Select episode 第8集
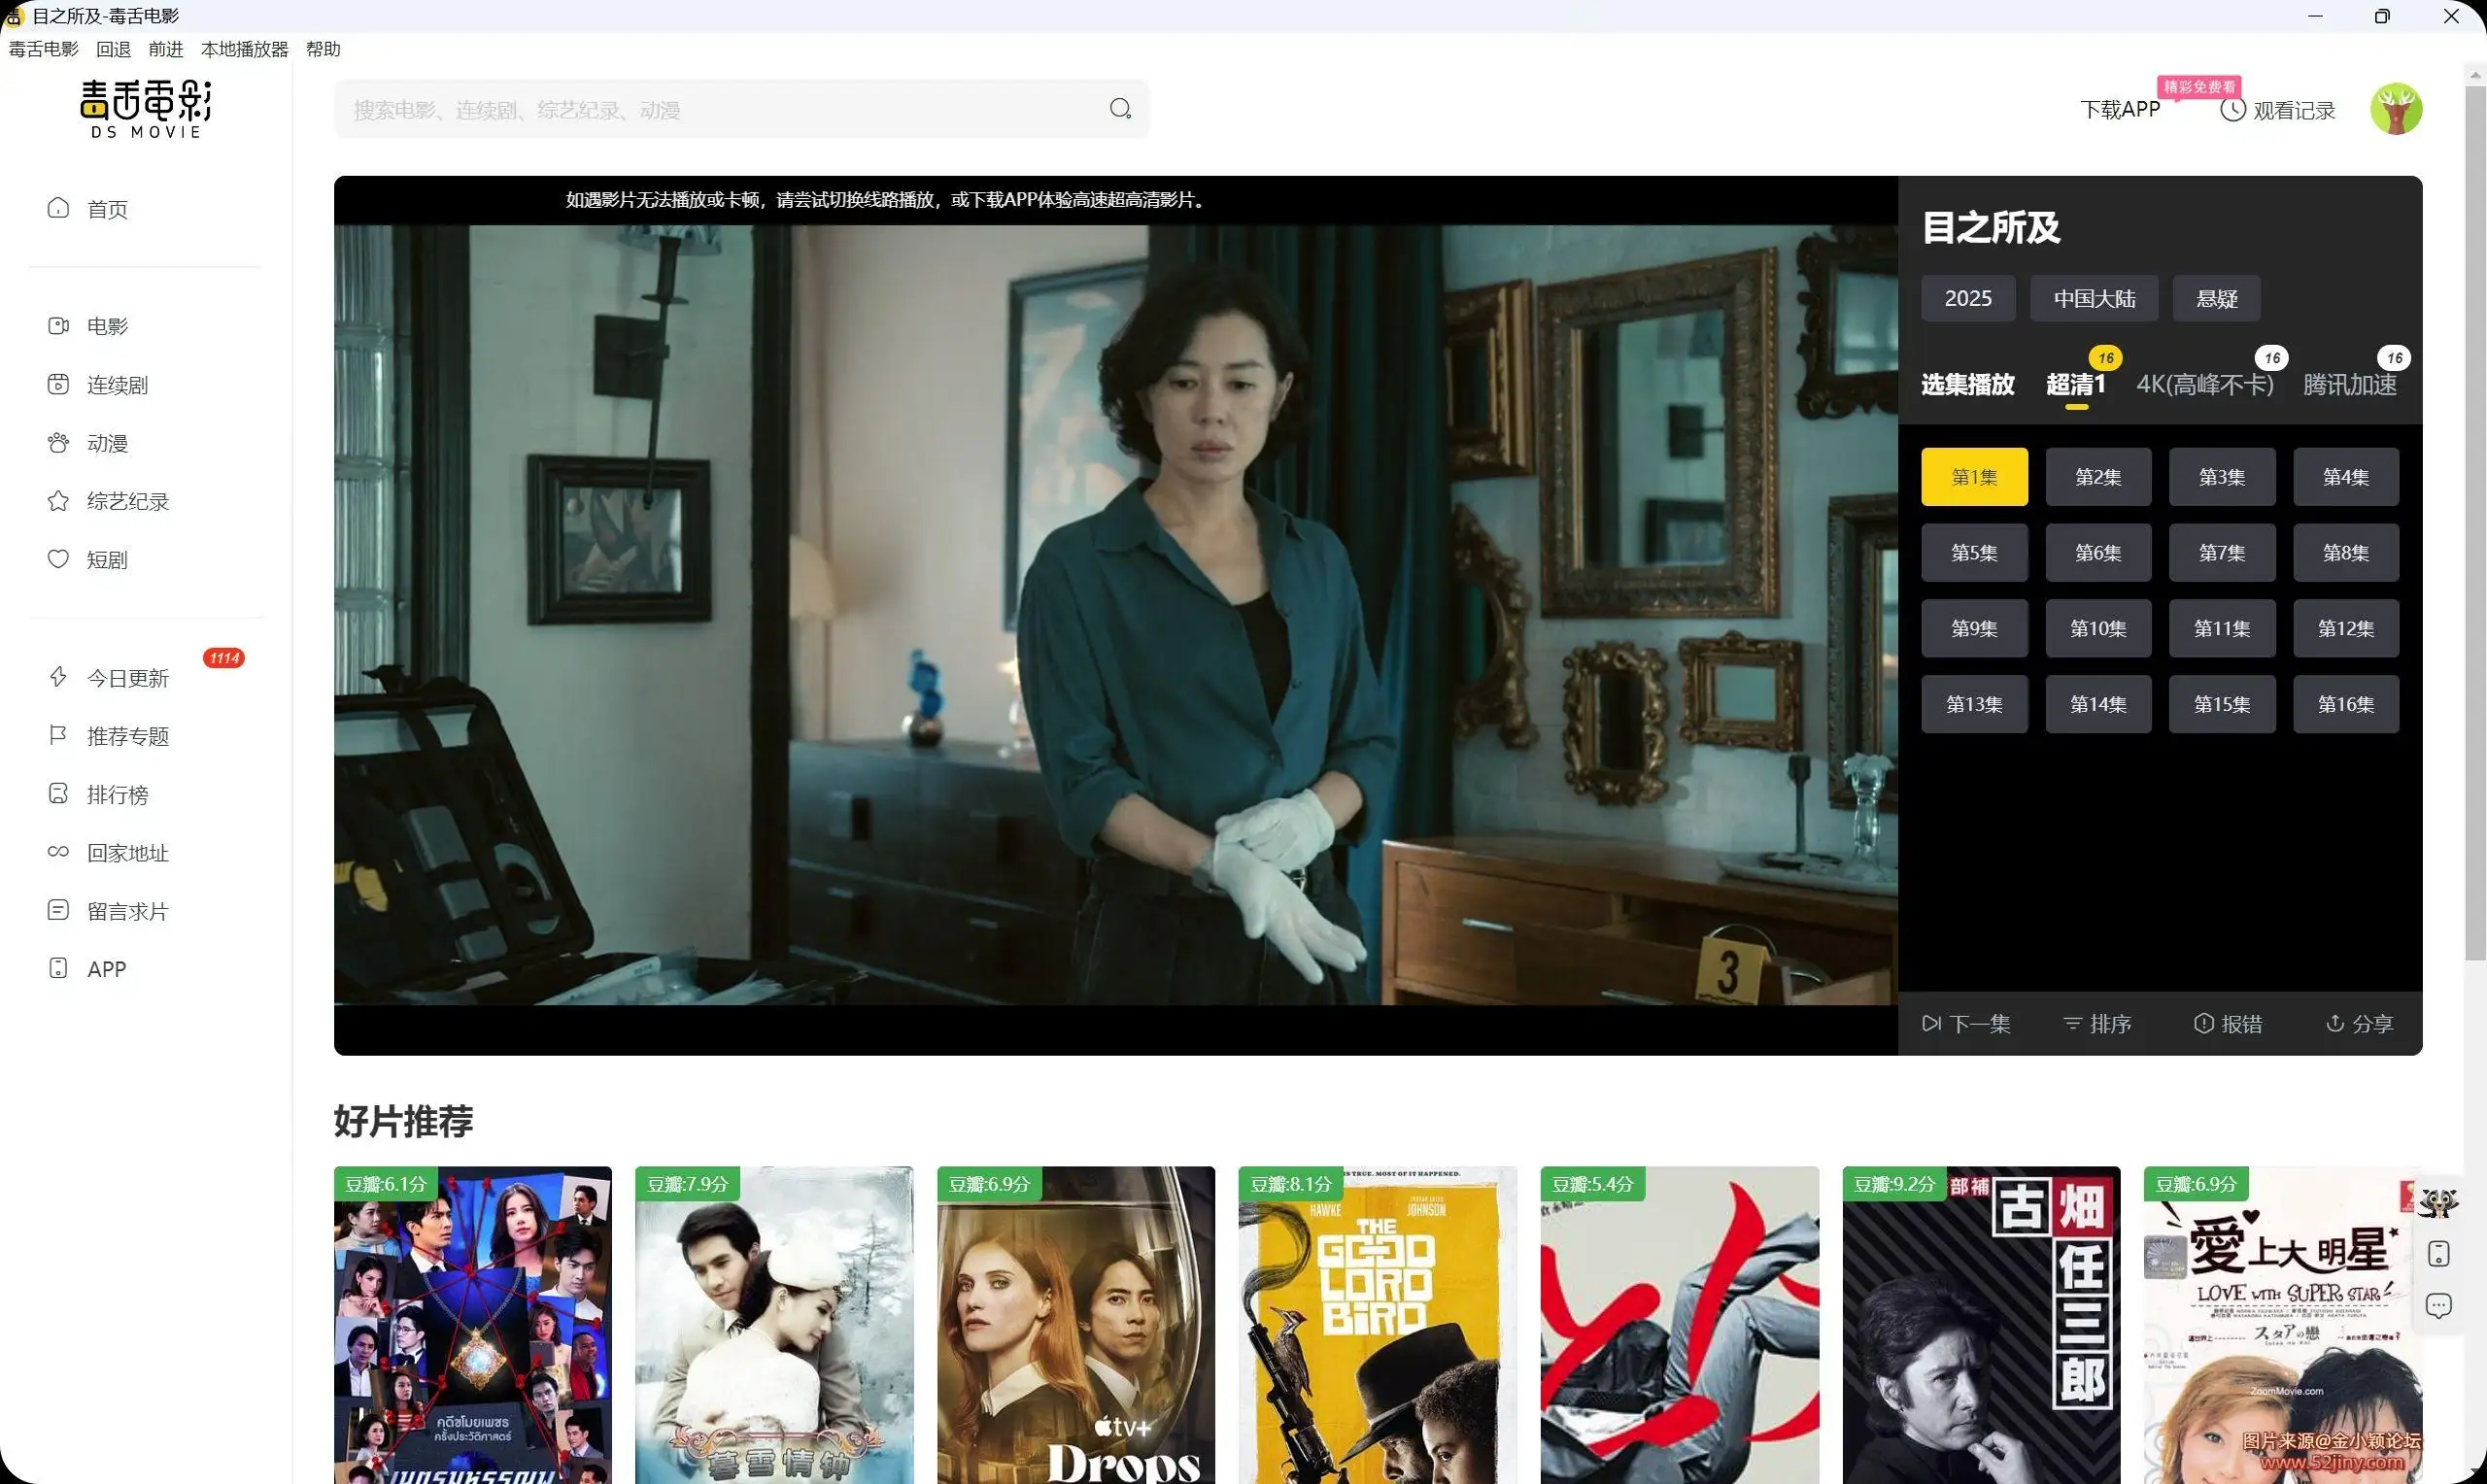Screen dimensions: 2487x1484 pyautogui.click(x=2345, y=553)
